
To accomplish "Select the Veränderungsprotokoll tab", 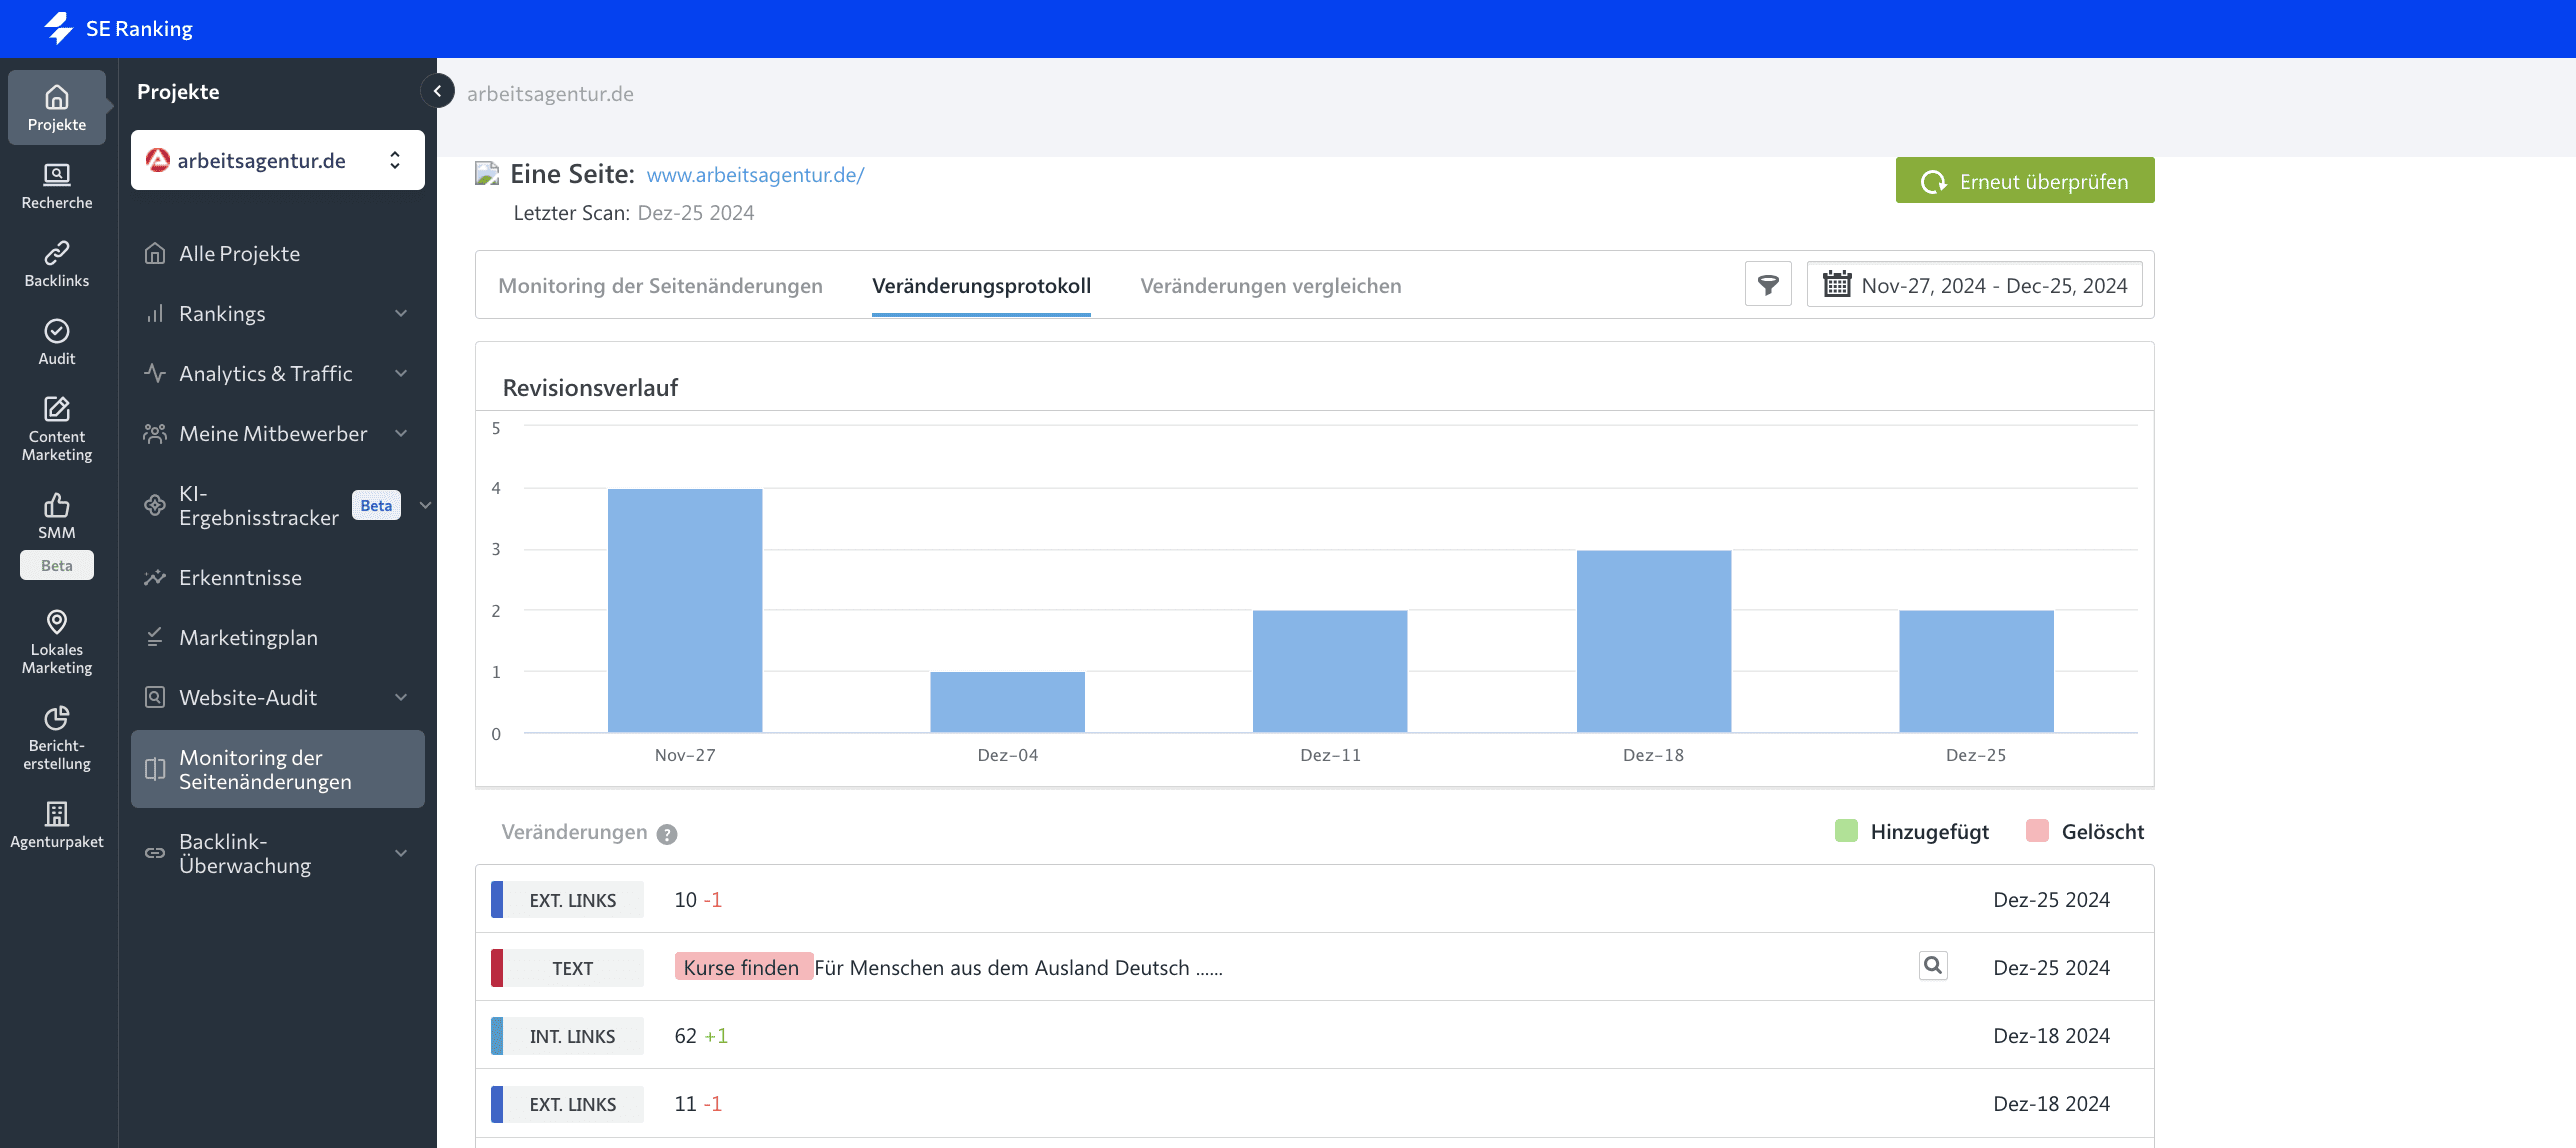I will click(981, 286).
